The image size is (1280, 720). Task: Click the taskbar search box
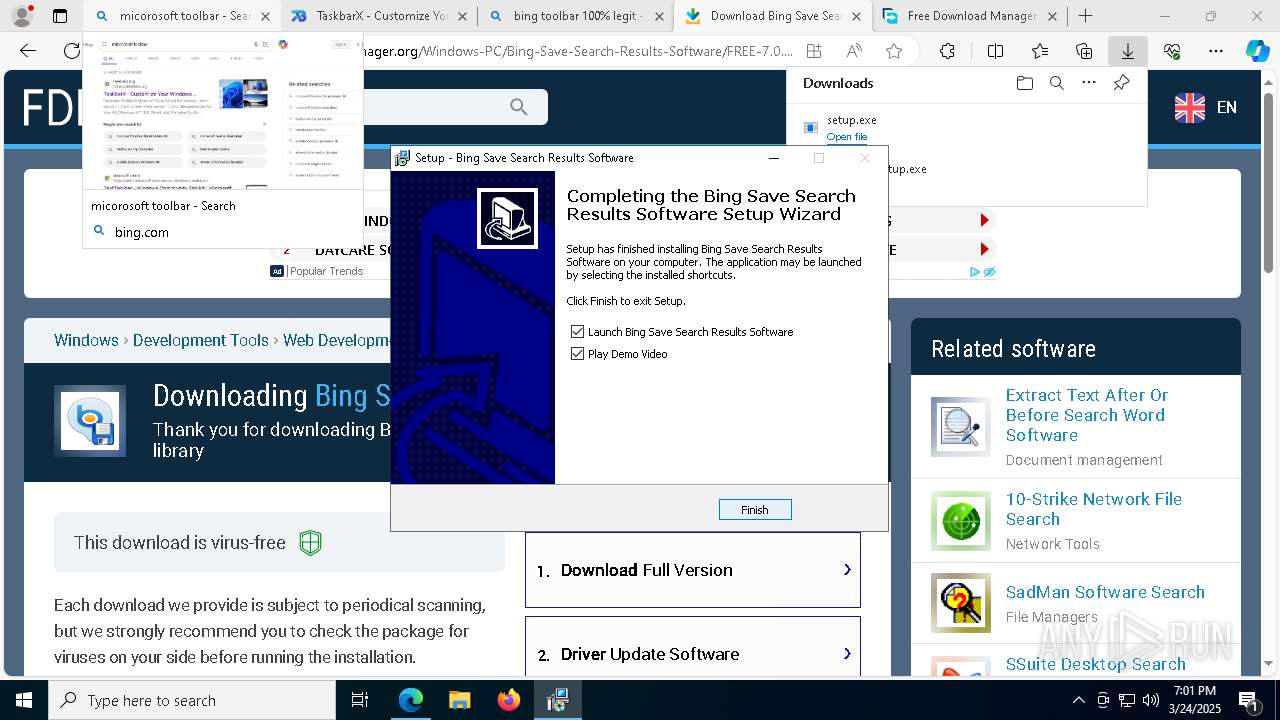(x=192, y=700)
